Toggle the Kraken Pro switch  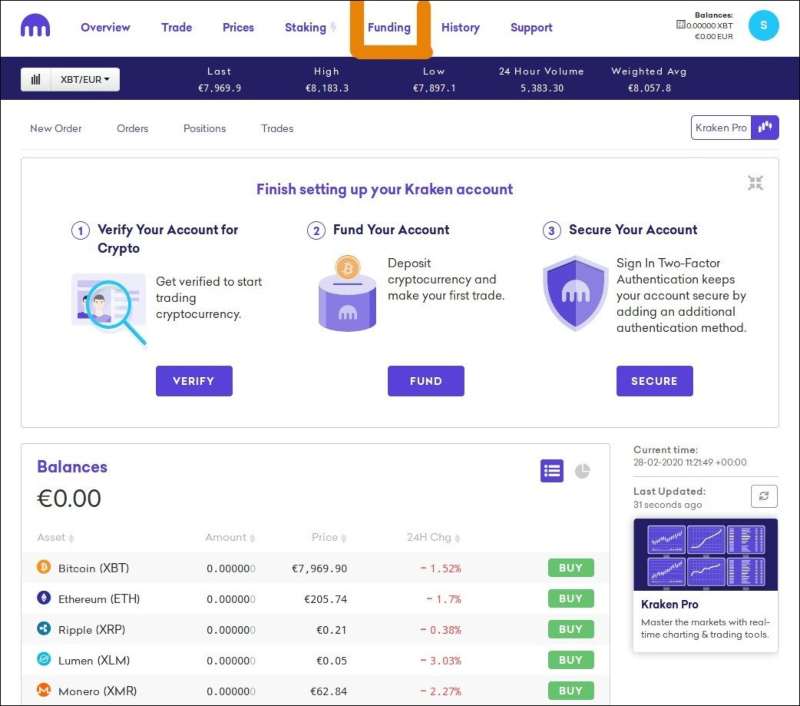pyautogui.click(x=765, y=127)
